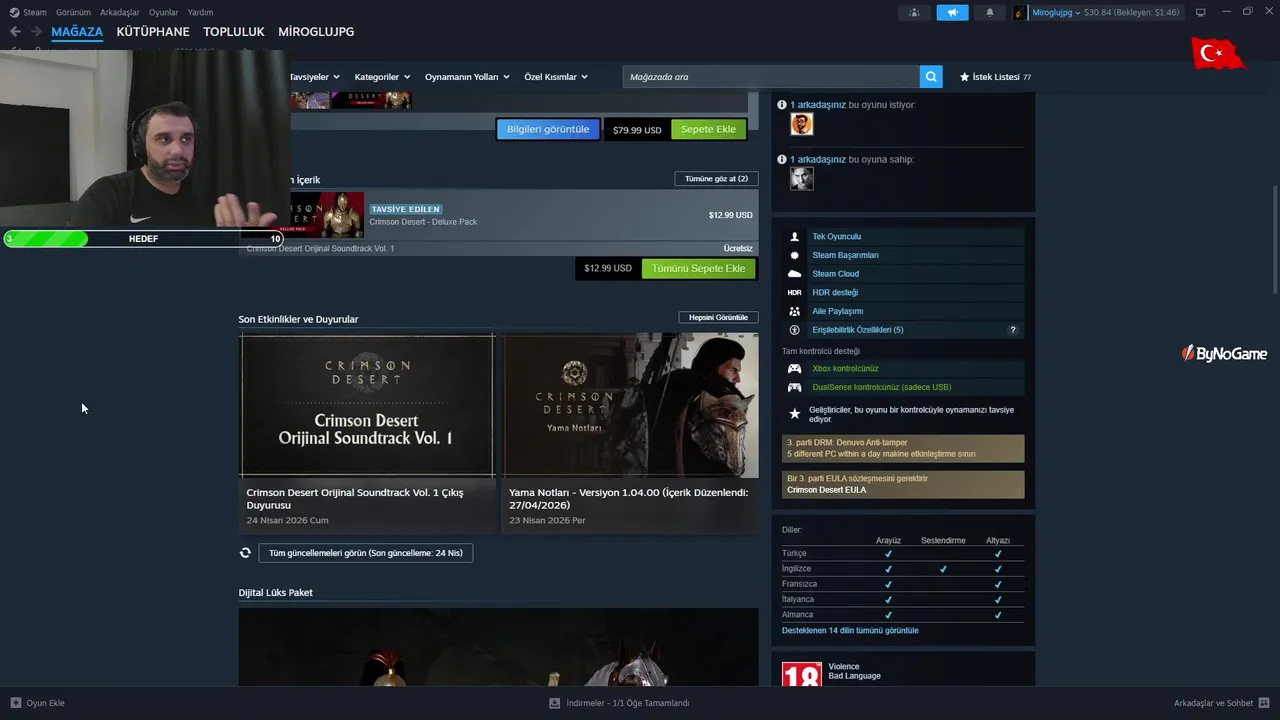This screenshot has width=1280, height=720.
Task: Click Tüm güncellemeleri görün button
Action: click(365, 552)
